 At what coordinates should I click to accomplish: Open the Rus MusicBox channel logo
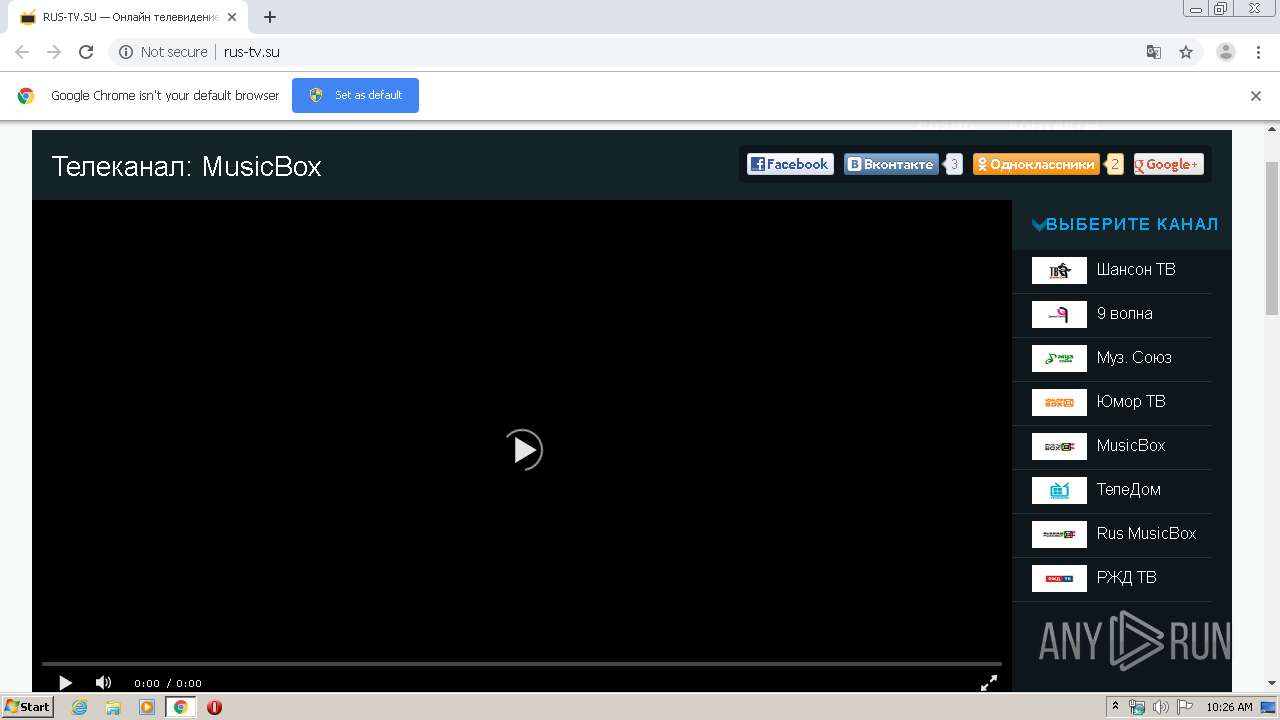click(x=1059, y=534)
